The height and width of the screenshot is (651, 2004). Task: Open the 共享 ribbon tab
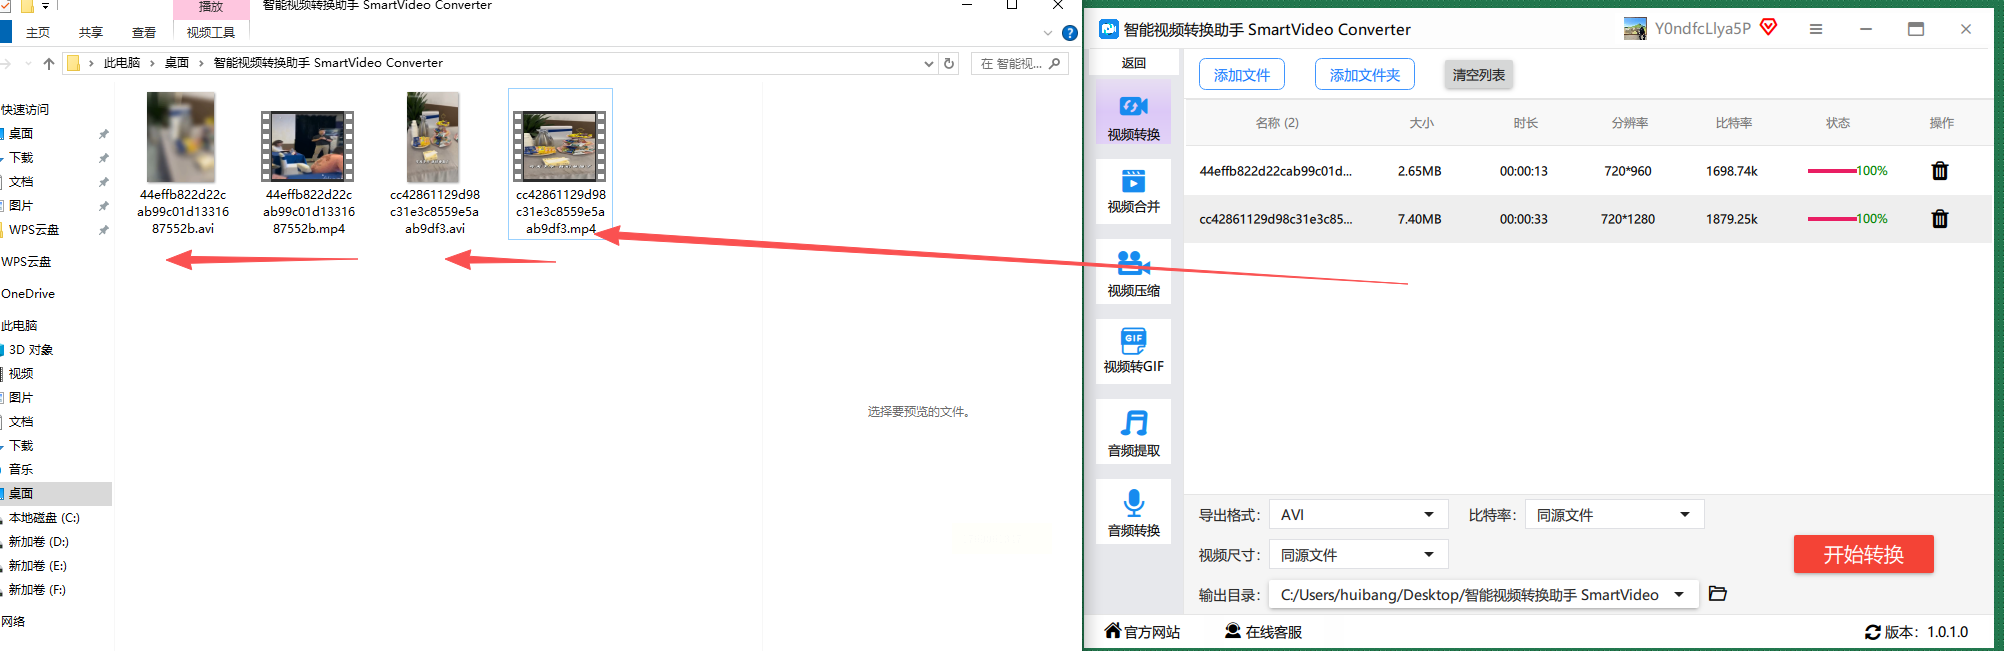[91, 33]
